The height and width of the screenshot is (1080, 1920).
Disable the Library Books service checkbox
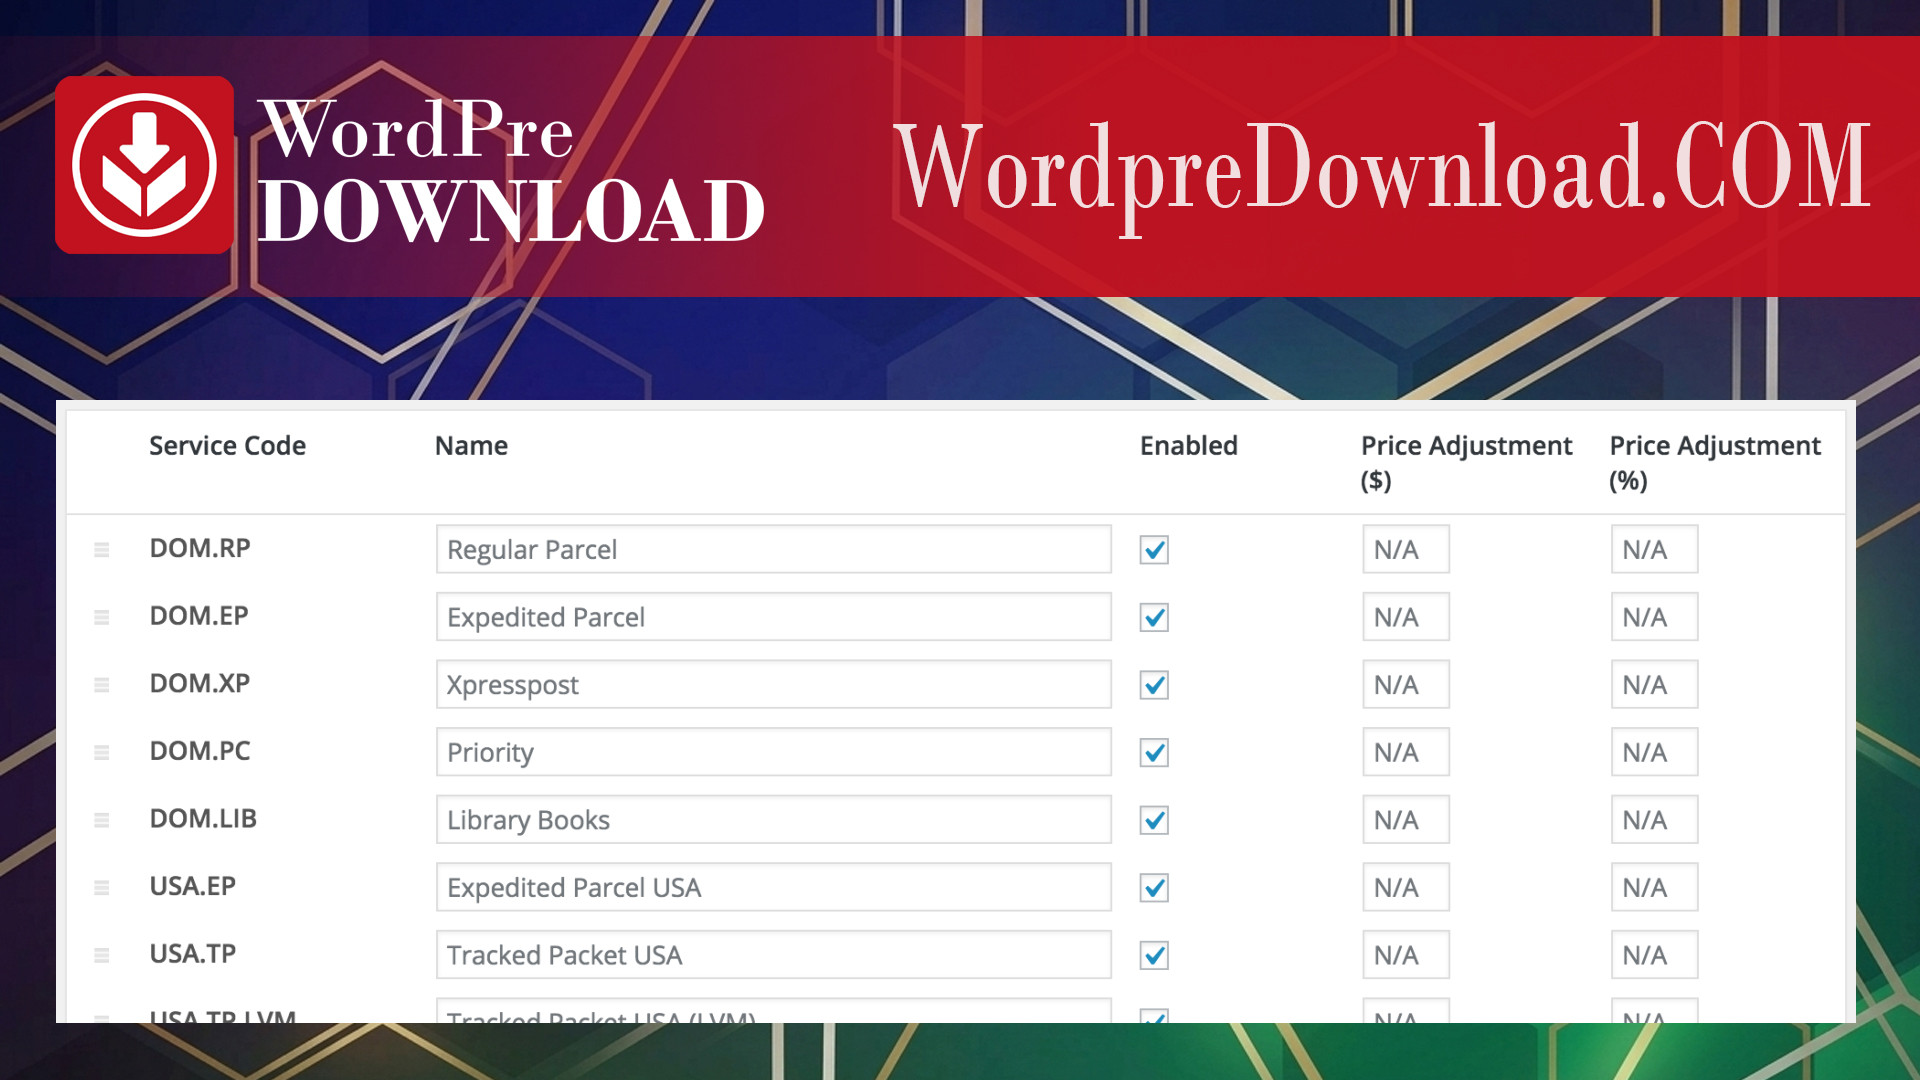click(x=1154, y=820)
